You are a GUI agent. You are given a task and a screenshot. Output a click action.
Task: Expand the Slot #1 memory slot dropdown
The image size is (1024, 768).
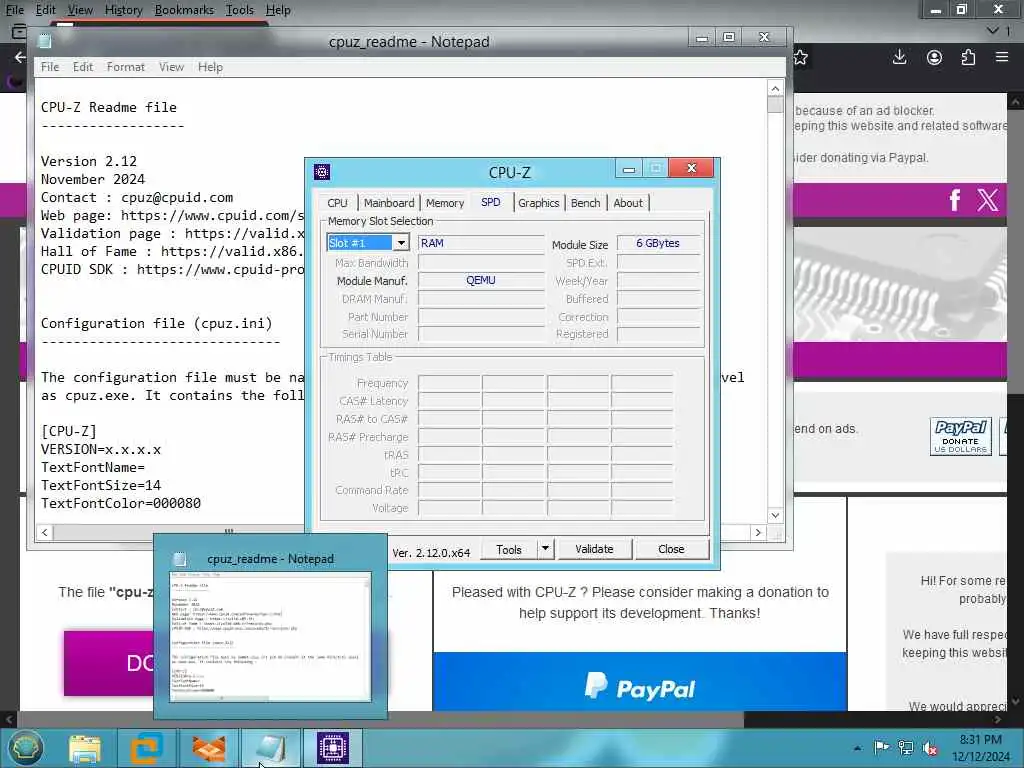coord(401,243)
